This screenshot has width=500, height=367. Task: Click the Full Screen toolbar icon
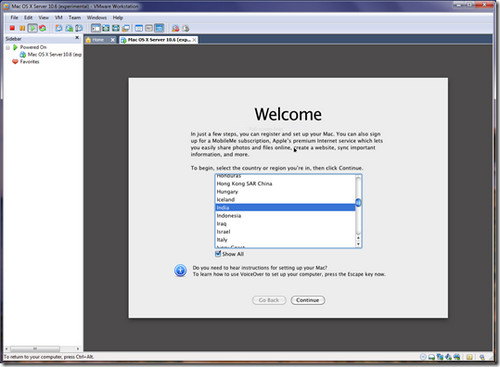(x=116, y=28)
